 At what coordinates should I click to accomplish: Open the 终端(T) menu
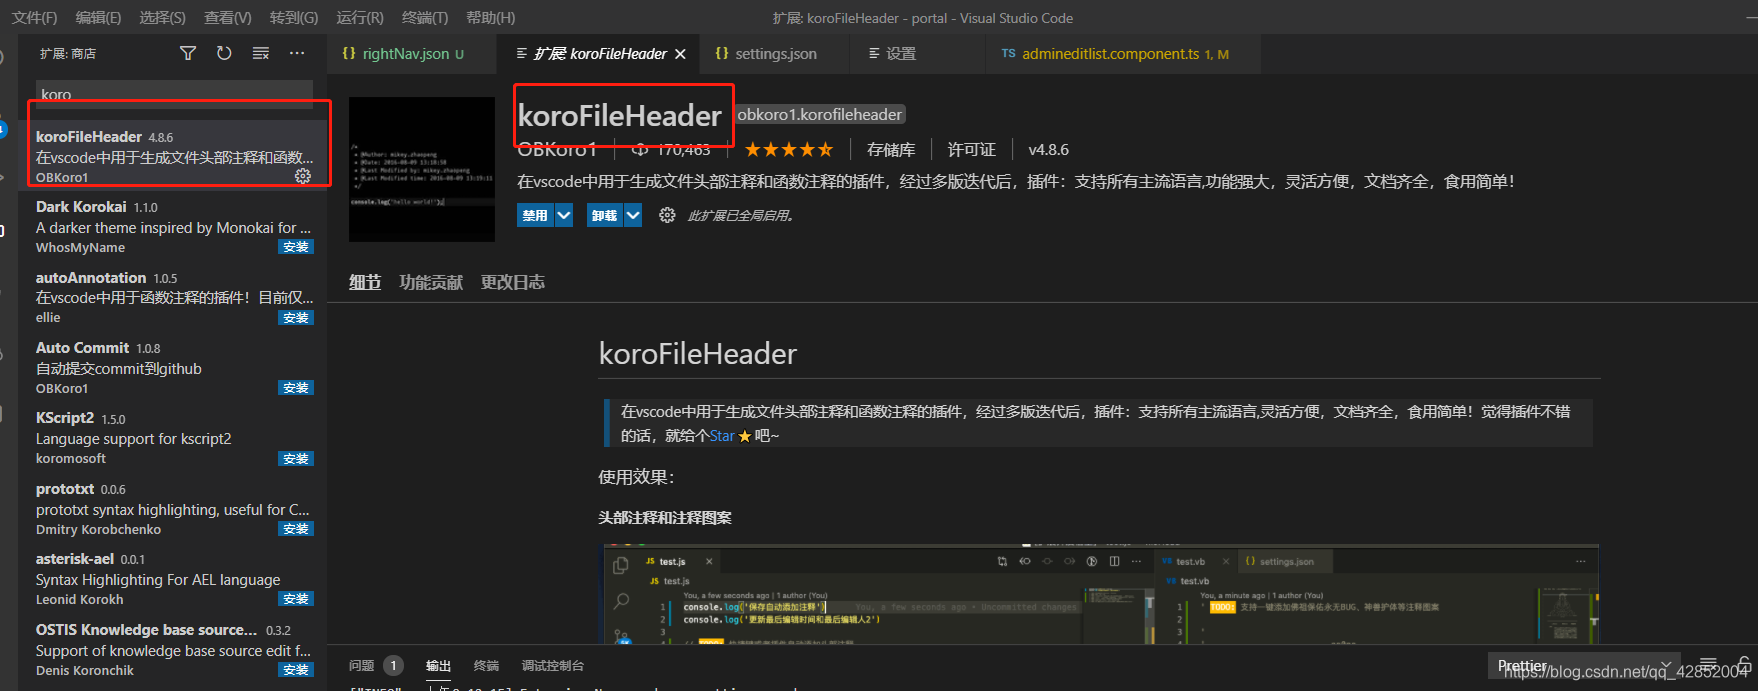(x=425, y=18)
